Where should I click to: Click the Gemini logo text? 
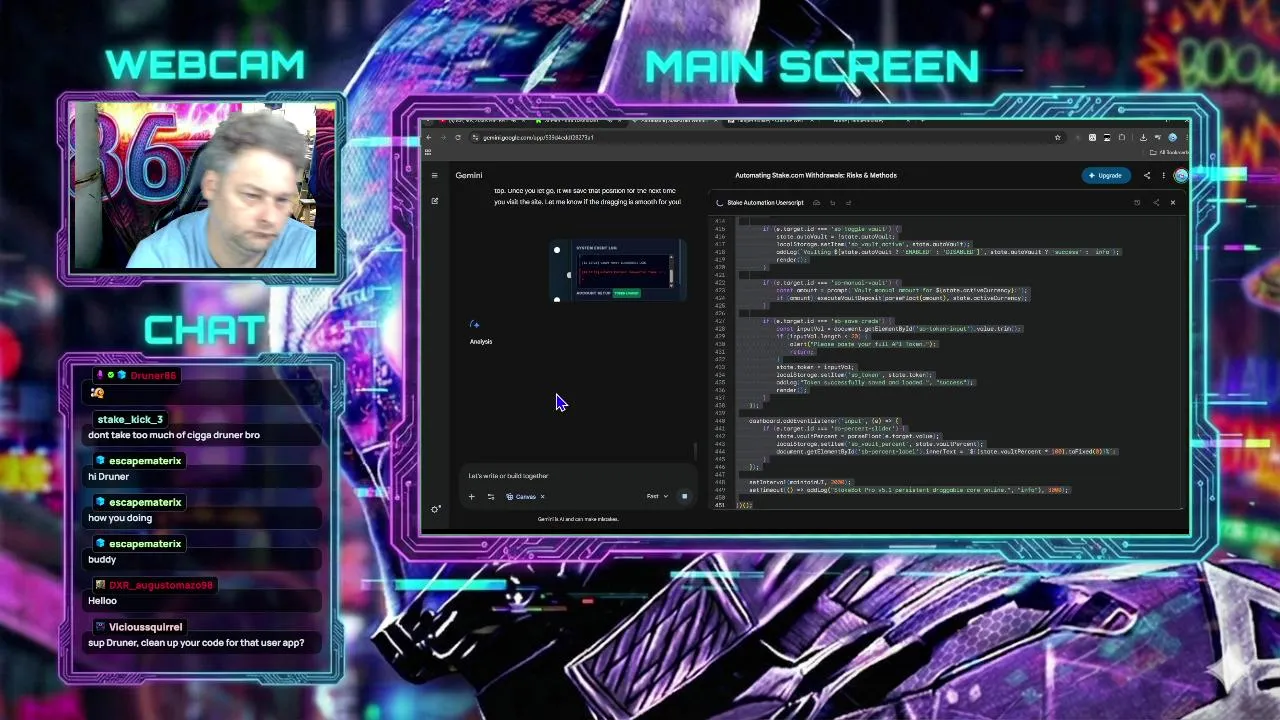(469, 175)
